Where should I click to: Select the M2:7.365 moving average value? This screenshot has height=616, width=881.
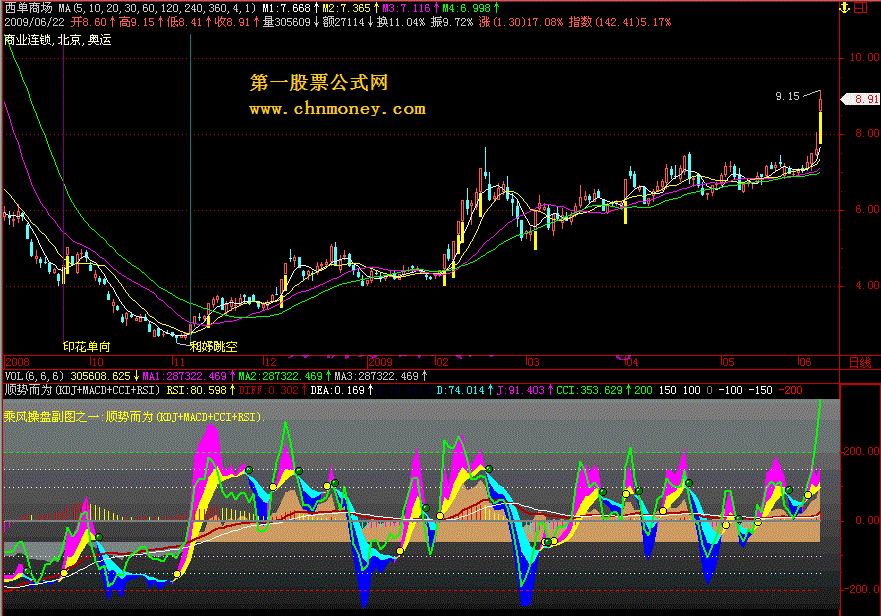pyautogui.click(x=347, y=8)
